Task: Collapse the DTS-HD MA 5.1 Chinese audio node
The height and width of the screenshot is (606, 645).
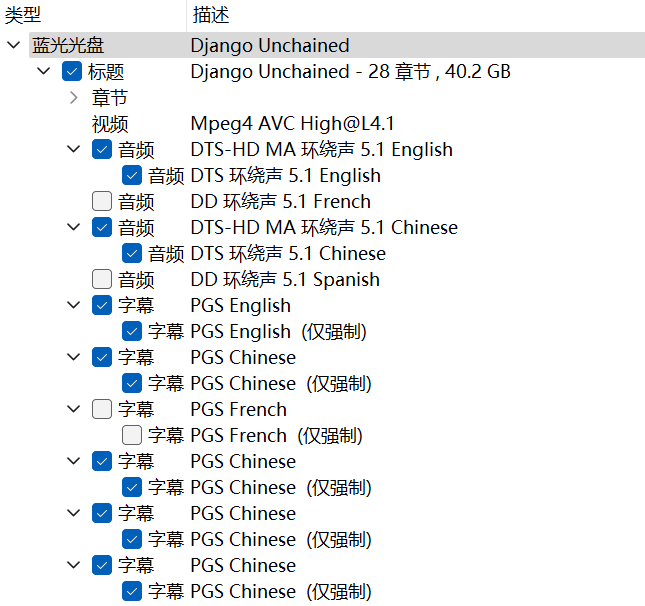Action: coord(74,227)
